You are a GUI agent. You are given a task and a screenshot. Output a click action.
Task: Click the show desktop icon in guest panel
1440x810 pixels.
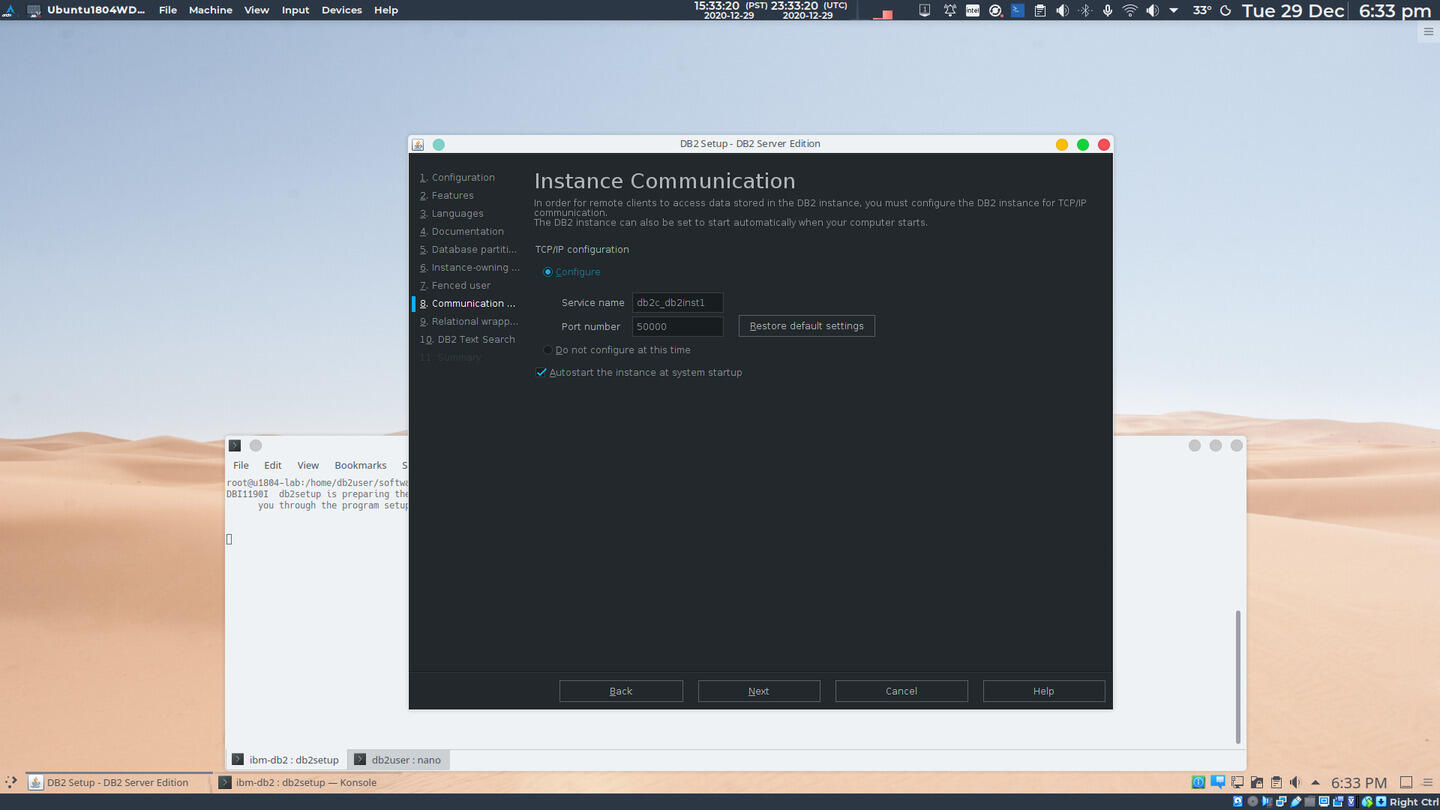[1406, 782]
